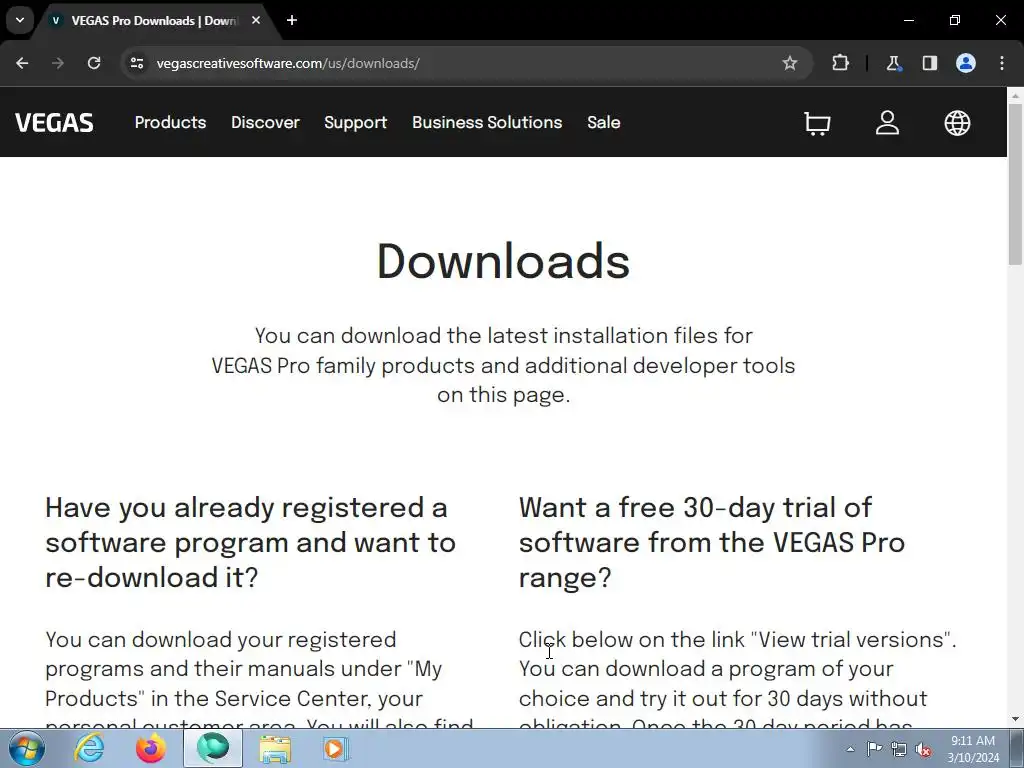Click heading "Want a free 30-day trial"
Viewport: 1024px width, 768px height.
pyautogui.click(x=712, y=542)
